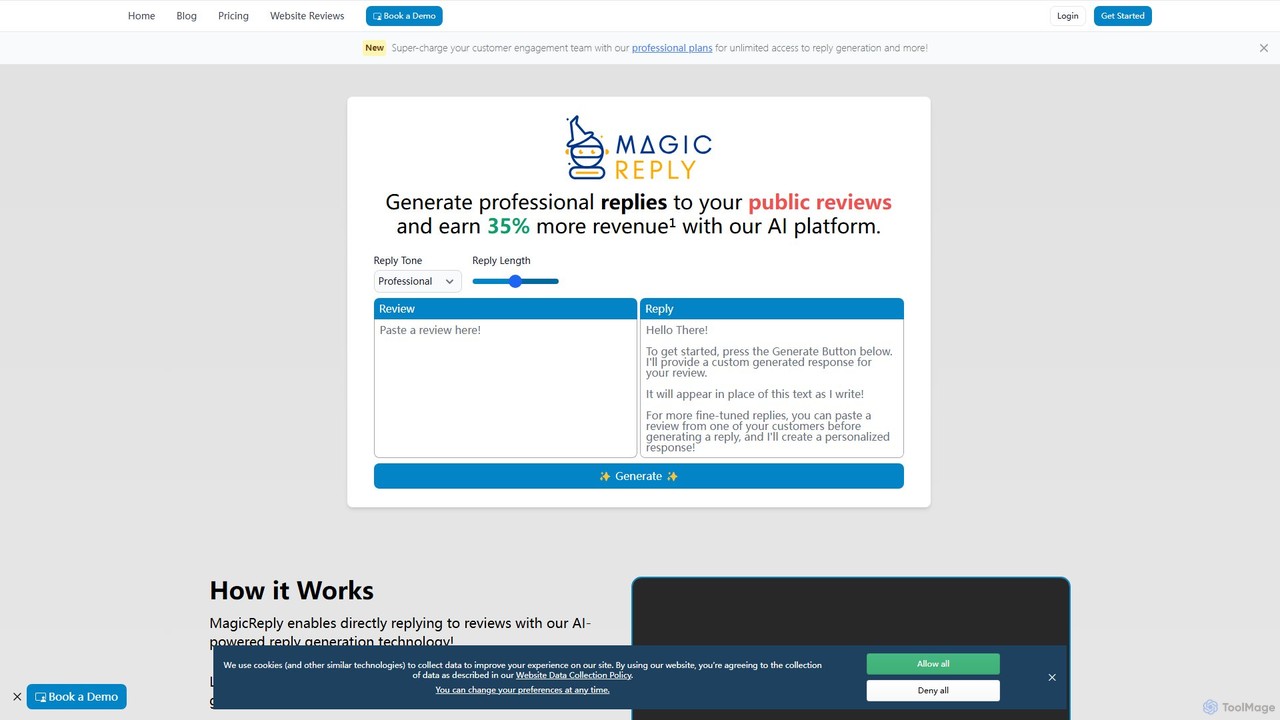
Task: Go to the Blog page
Action: tap(186, 16)
